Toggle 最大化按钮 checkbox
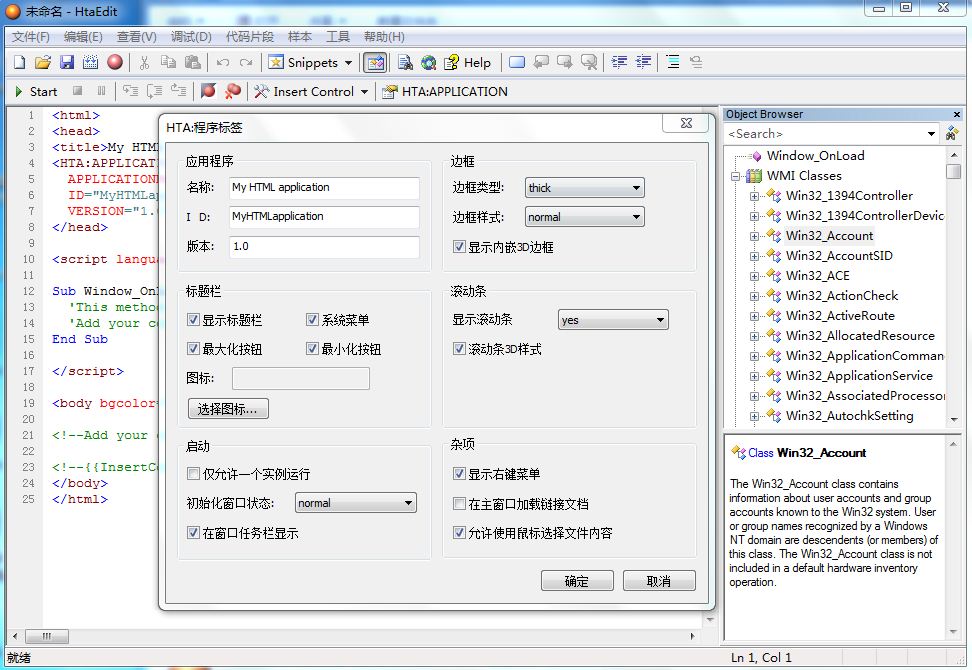The height and width of the screenshot is (670, 972). [193, 349]
